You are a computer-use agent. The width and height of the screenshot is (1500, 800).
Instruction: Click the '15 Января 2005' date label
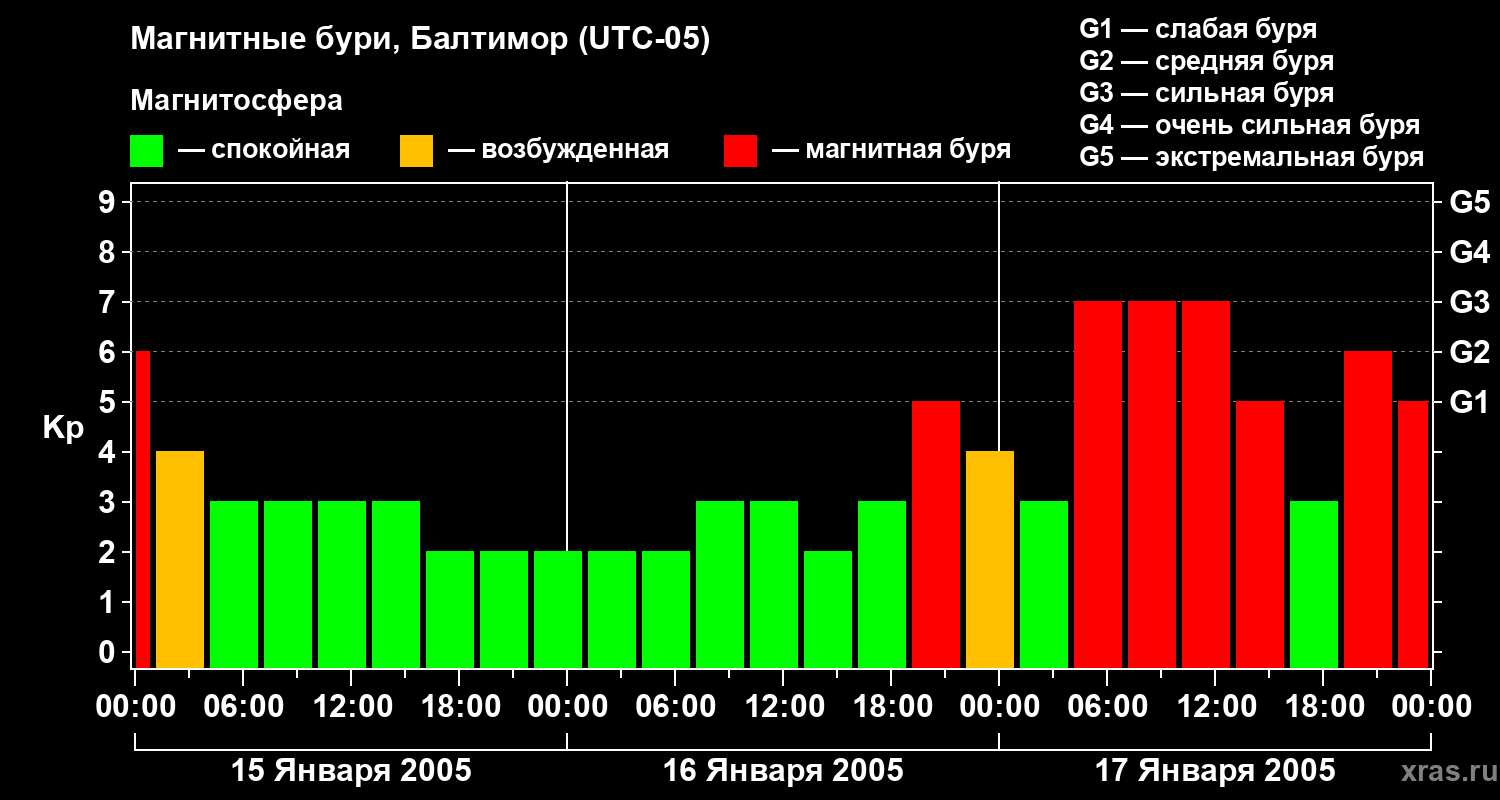(x=351, y=771)
